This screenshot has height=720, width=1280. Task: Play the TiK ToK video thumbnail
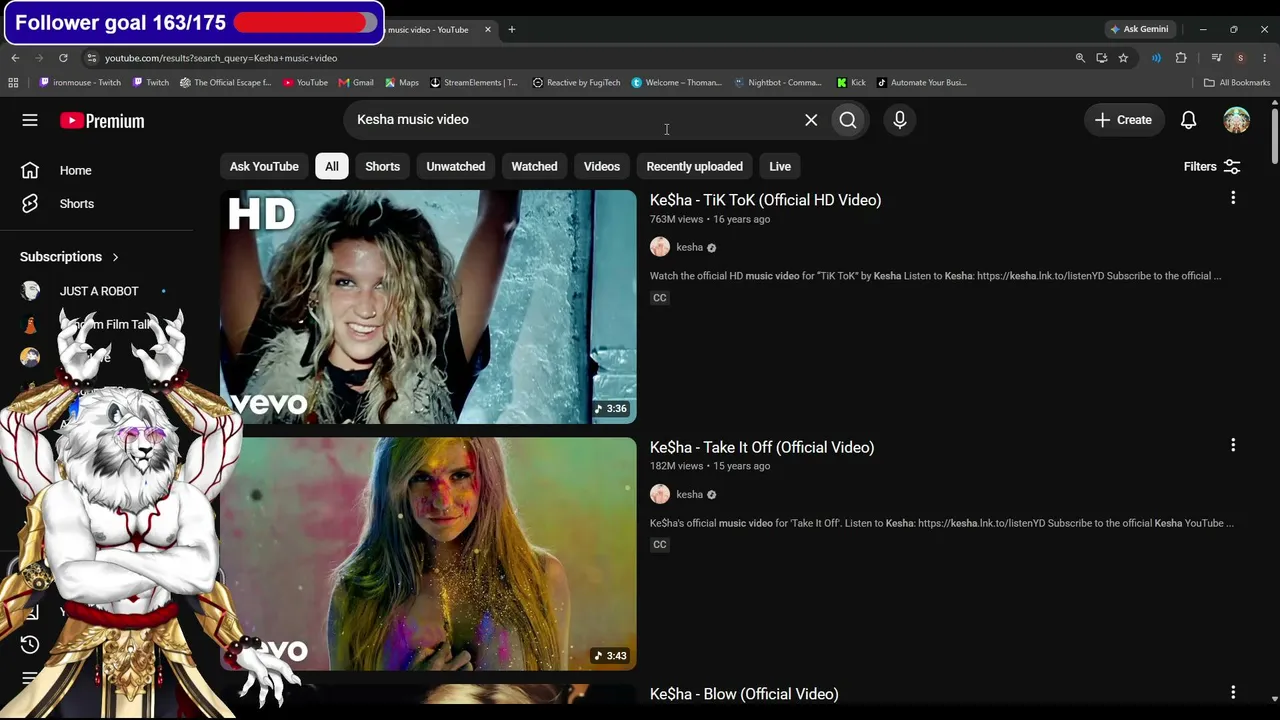(x=428, y=307)
